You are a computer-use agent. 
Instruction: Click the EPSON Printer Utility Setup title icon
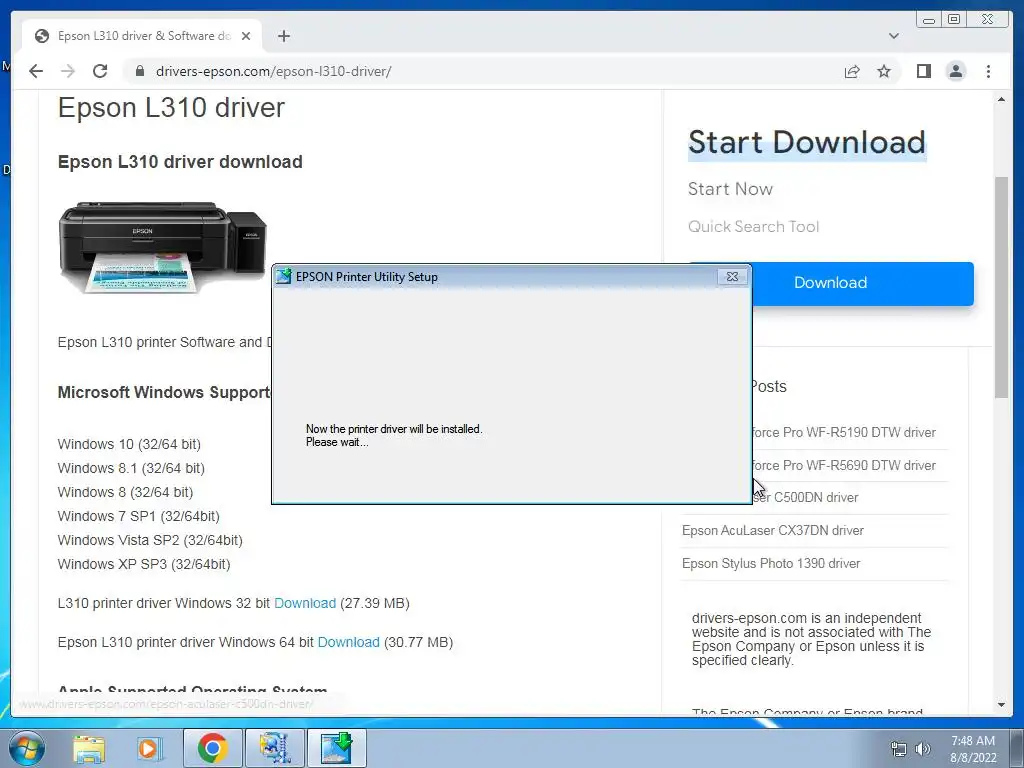pos(283,276)
